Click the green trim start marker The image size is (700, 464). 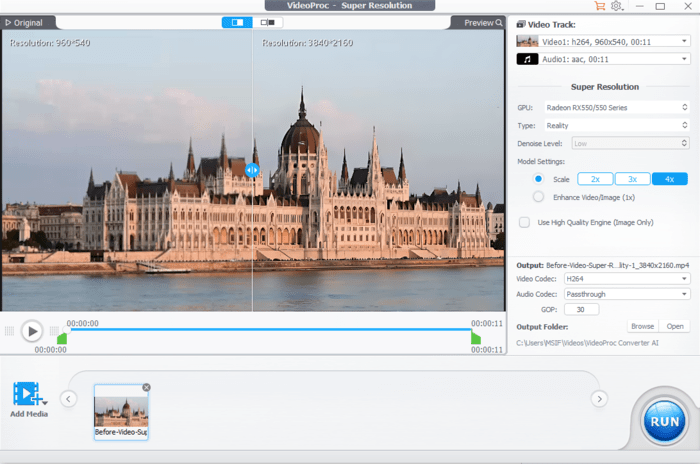tap(62, 338)
